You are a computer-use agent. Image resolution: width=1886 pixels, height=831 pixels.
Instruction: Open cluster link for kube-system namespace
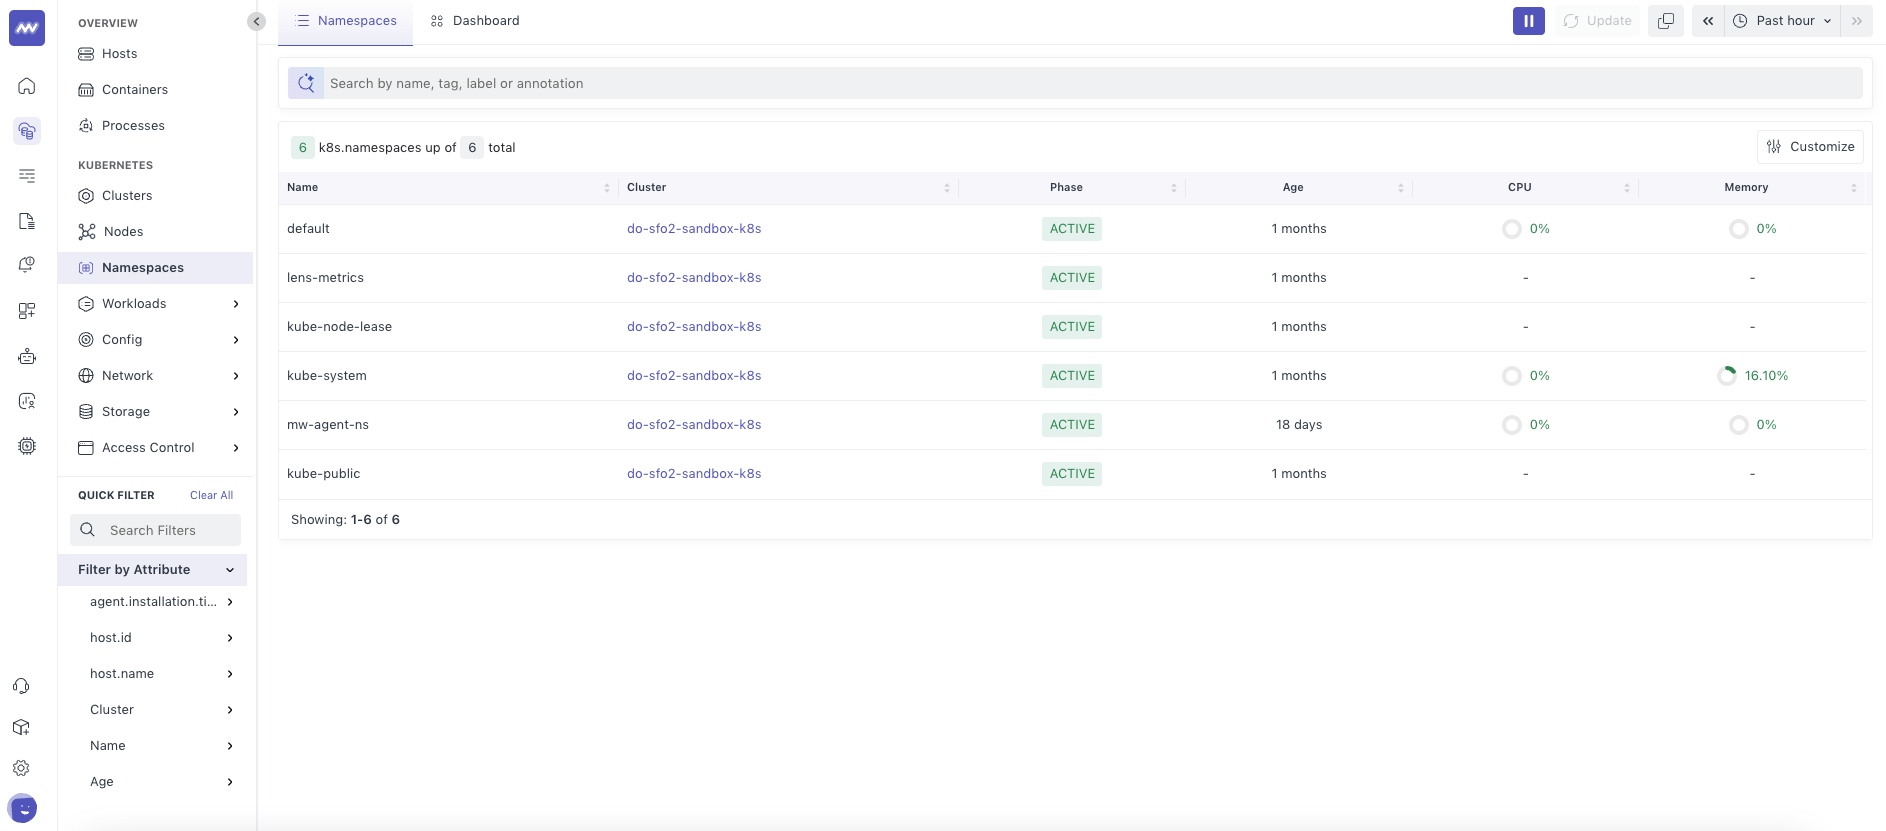pyautogui.click(x=694, y=376)
